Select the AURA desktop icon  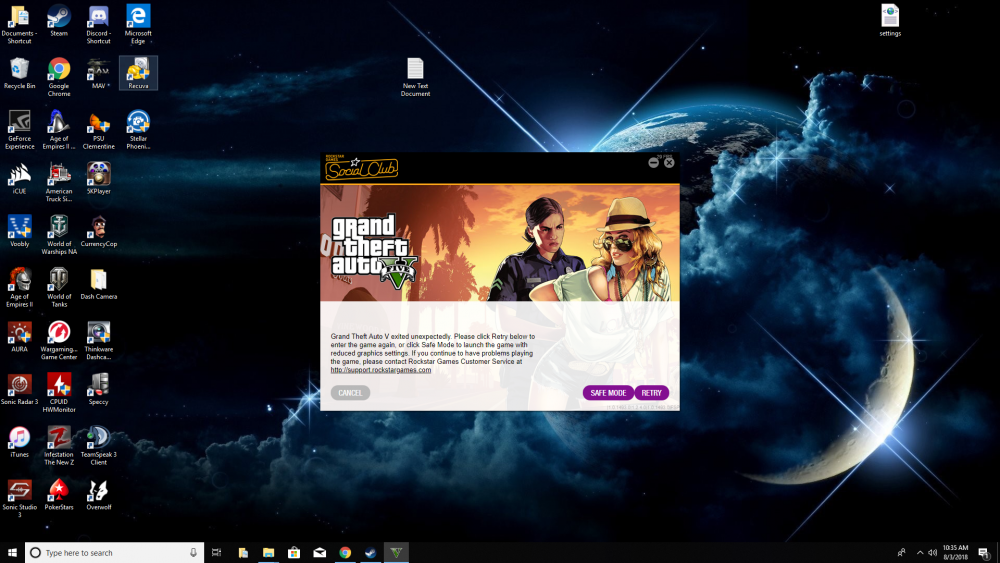pyautogui.click(x=19, y=337)
